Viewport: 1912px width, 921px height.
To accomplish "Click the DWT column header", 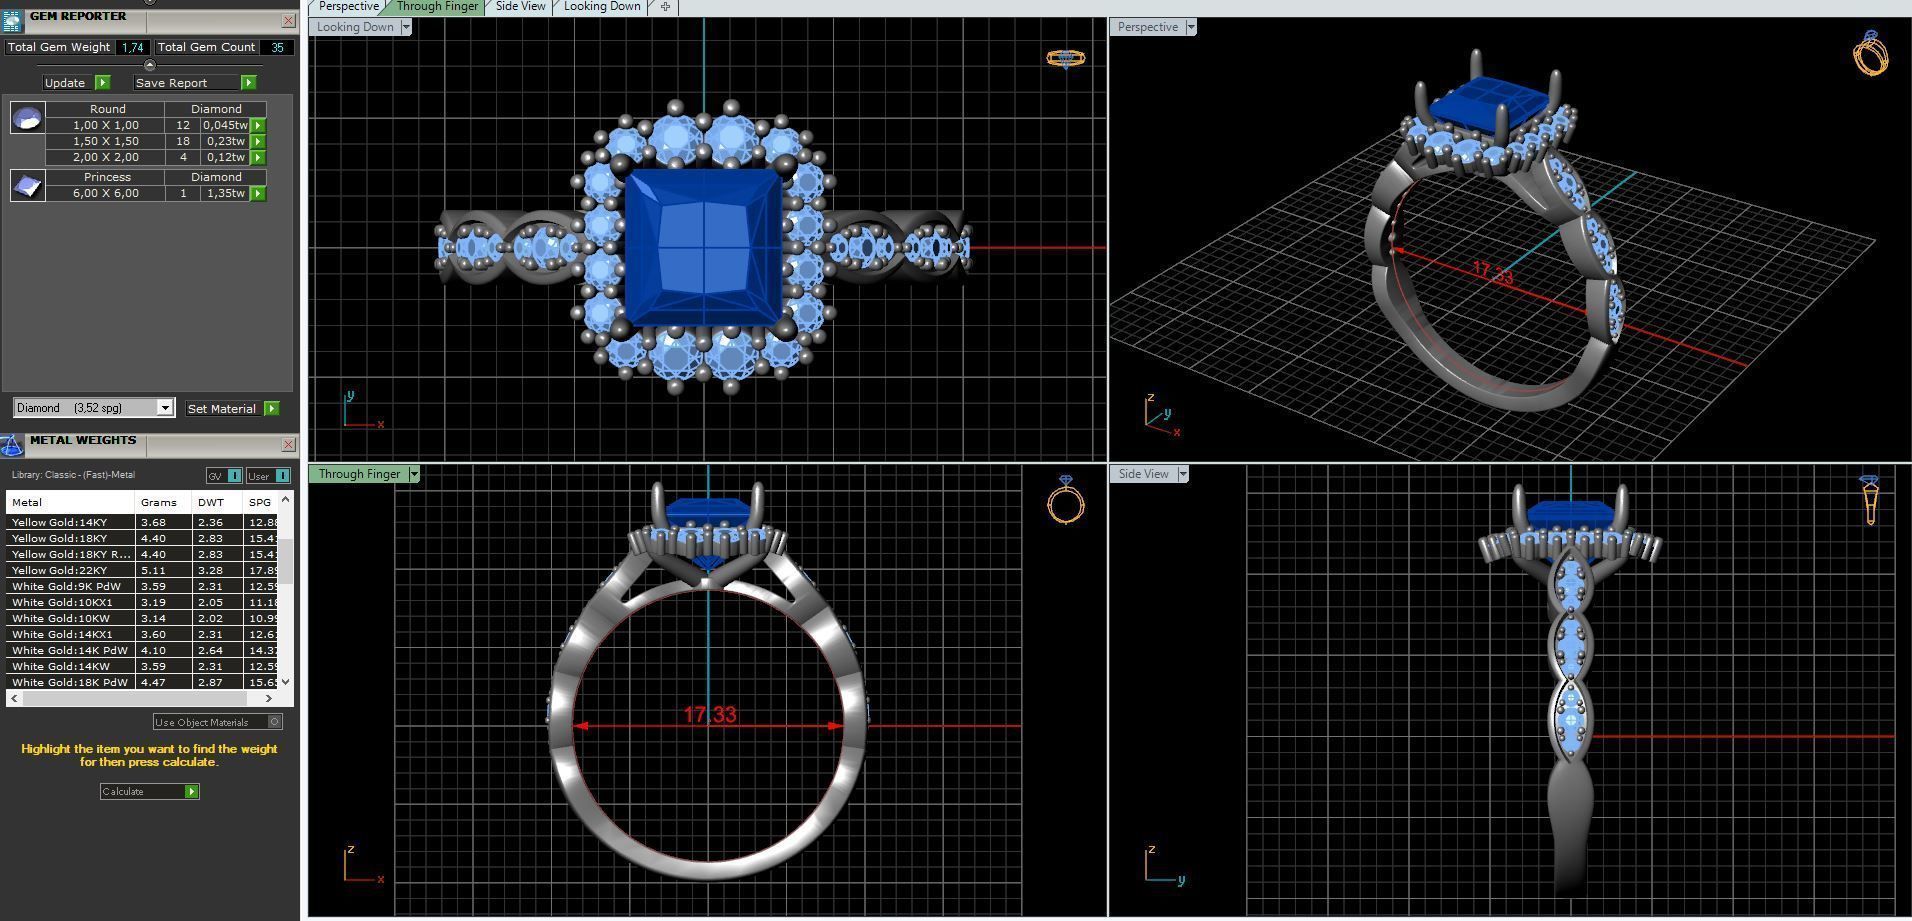I will (218, 503).
